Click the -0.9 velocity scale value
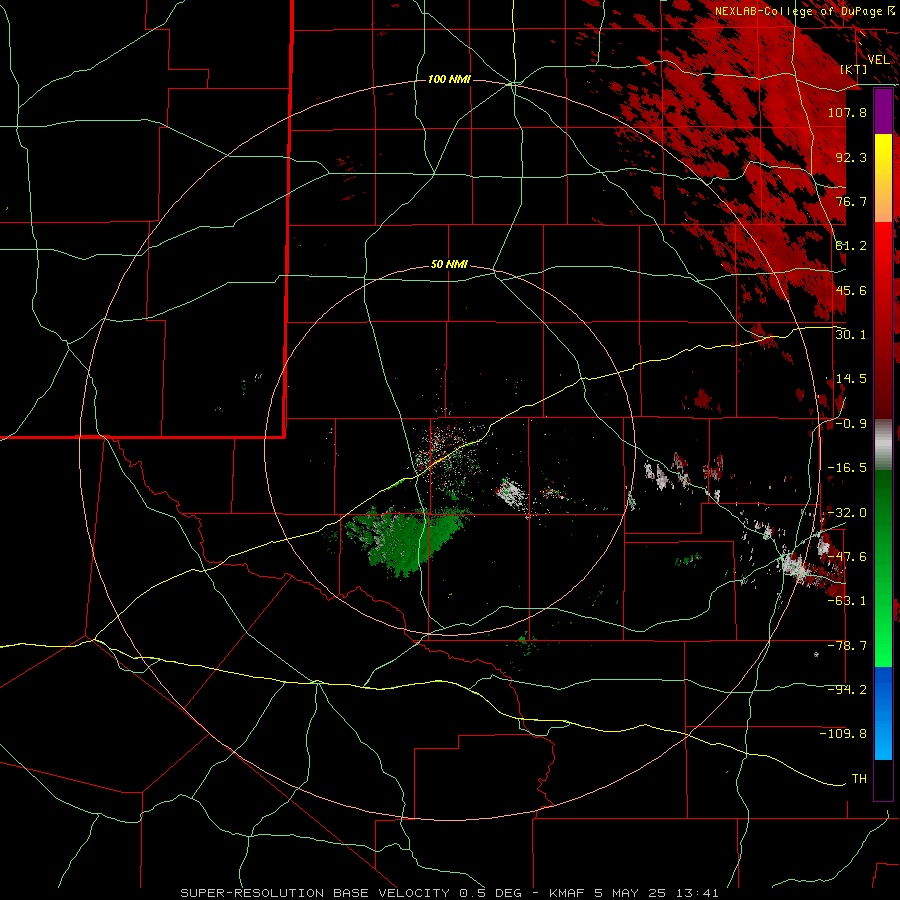900x900 pixels. tap(851, 424)
